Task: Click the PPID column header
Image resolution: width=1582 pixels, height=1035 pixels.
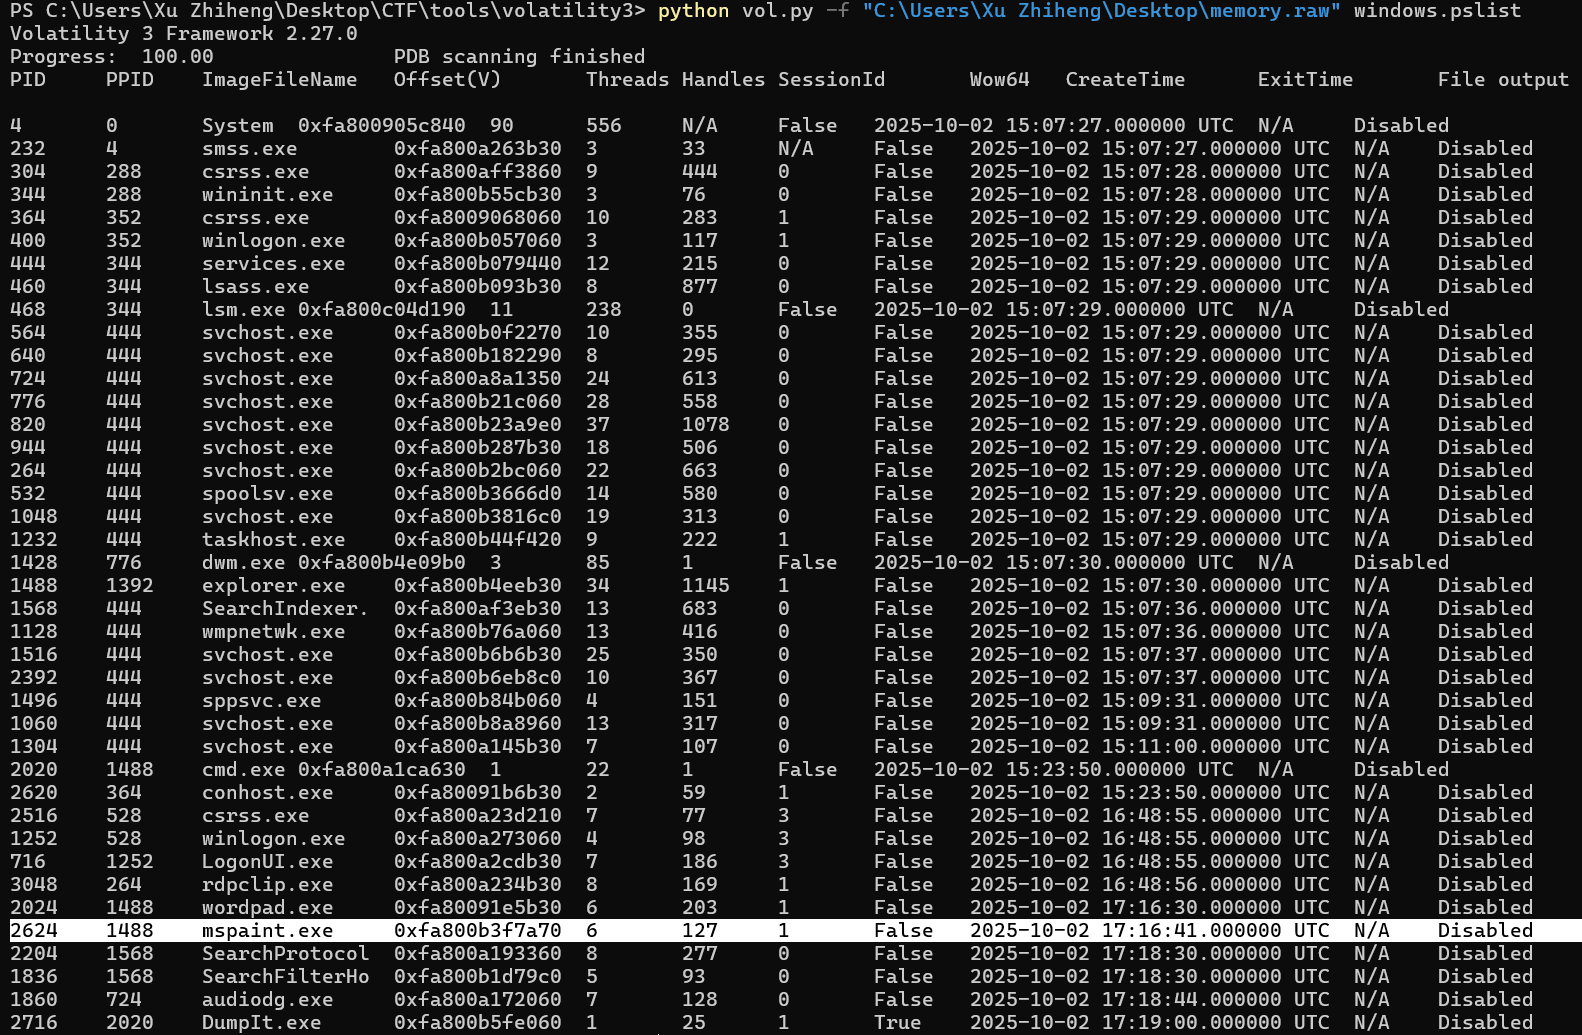Action: pos(130,80)
